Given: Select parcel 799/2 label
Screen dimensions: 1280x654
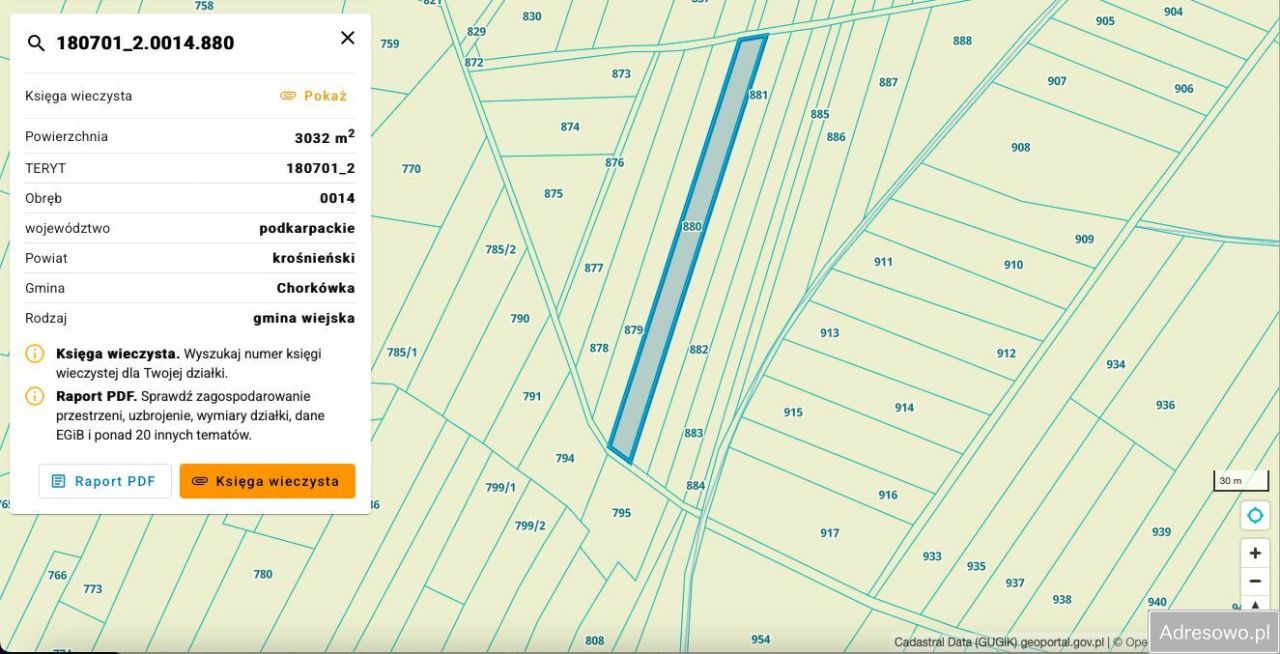Looking at the screenshot, I should 531,526.
